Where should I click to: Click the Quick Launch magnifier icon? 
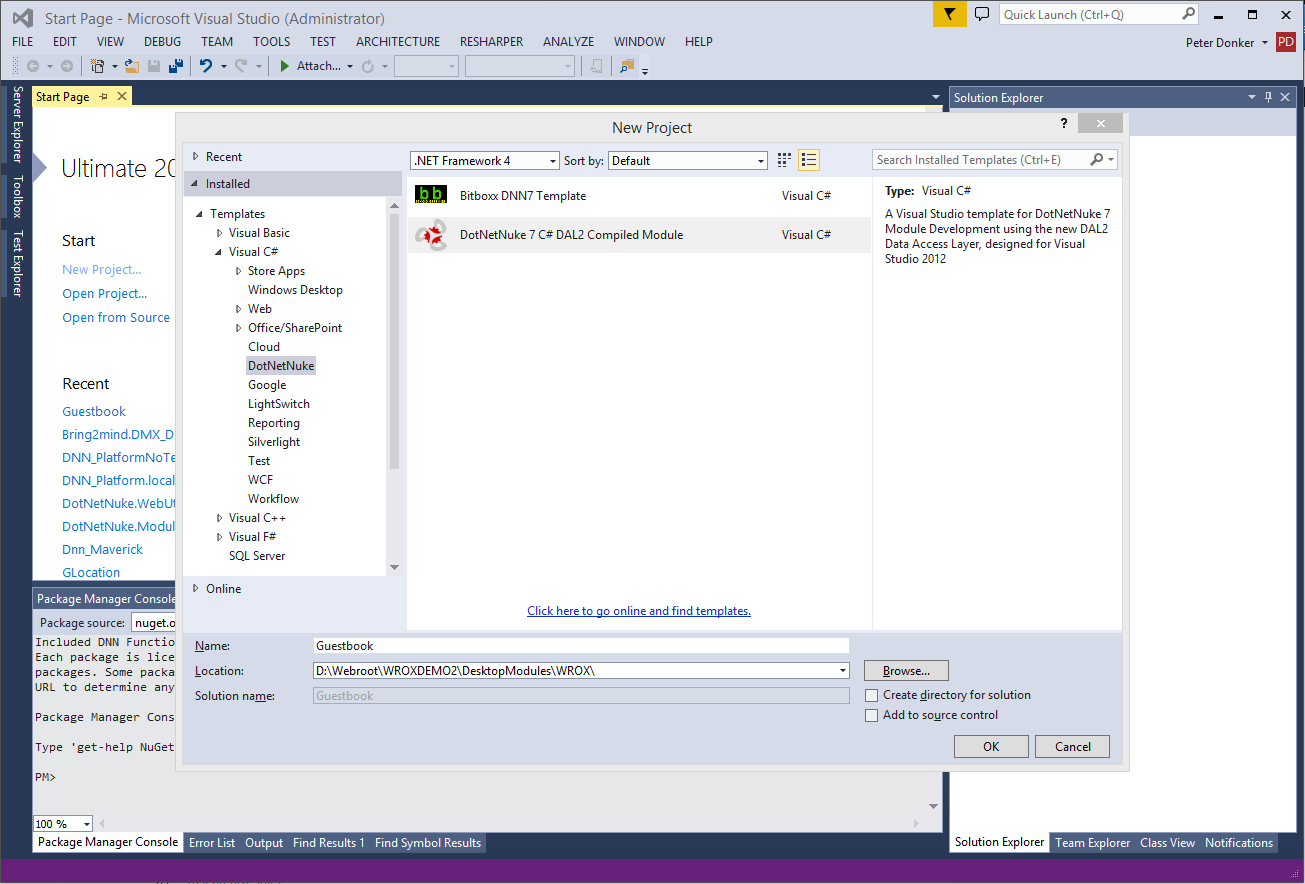tap(1188, 14)
